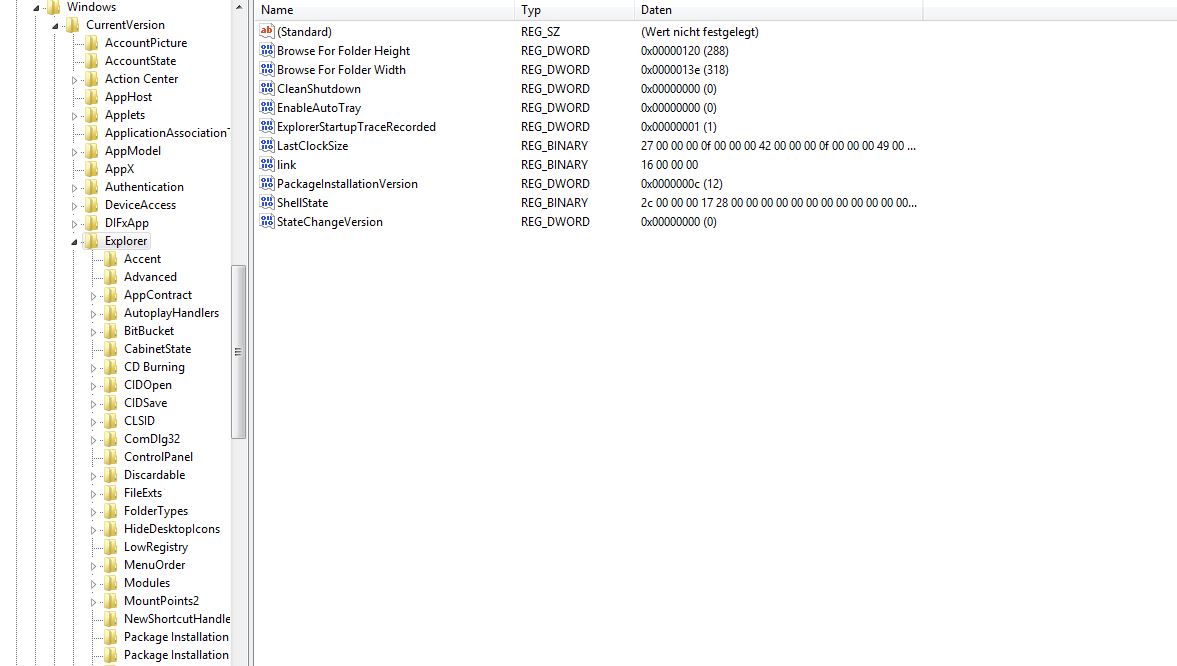Image resolution: width=1177 pixels, height=666 pixels.
Task: Collapse the CurrentVersion key
Action: (x=55, y=26)
